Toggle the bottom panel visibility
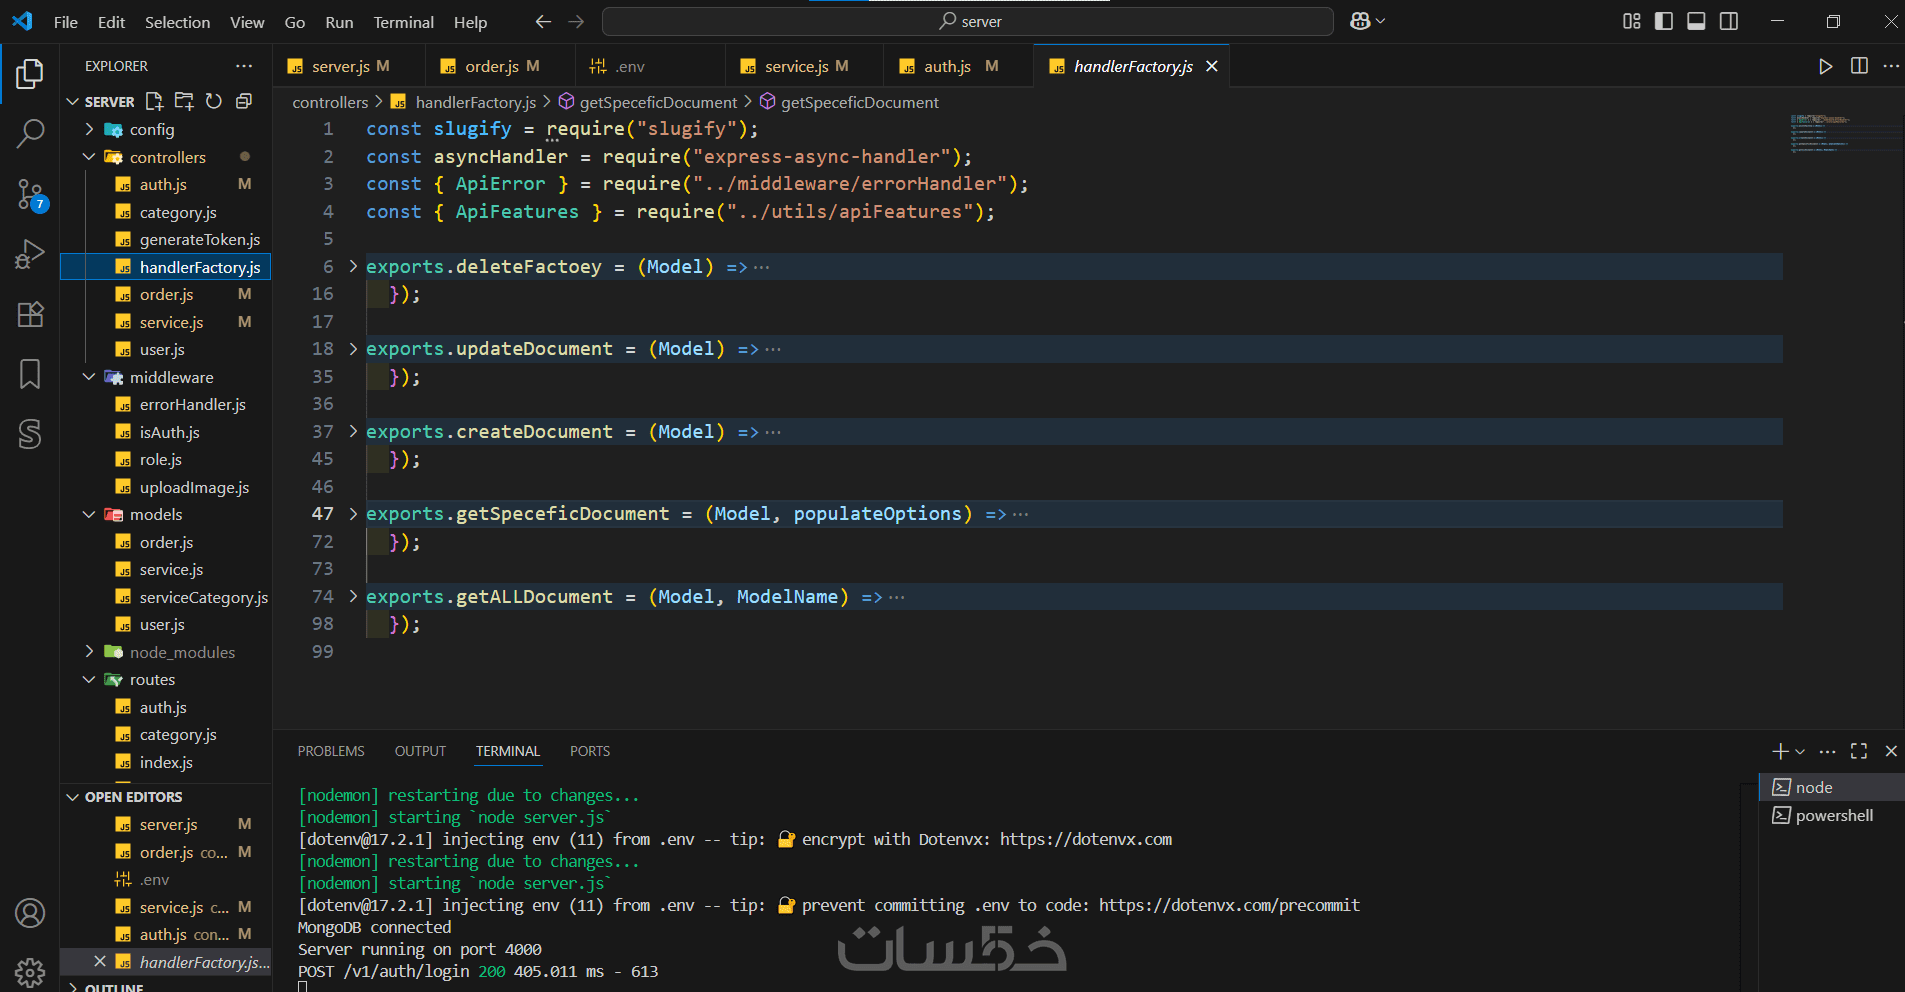 click(x=1696, y=21)
